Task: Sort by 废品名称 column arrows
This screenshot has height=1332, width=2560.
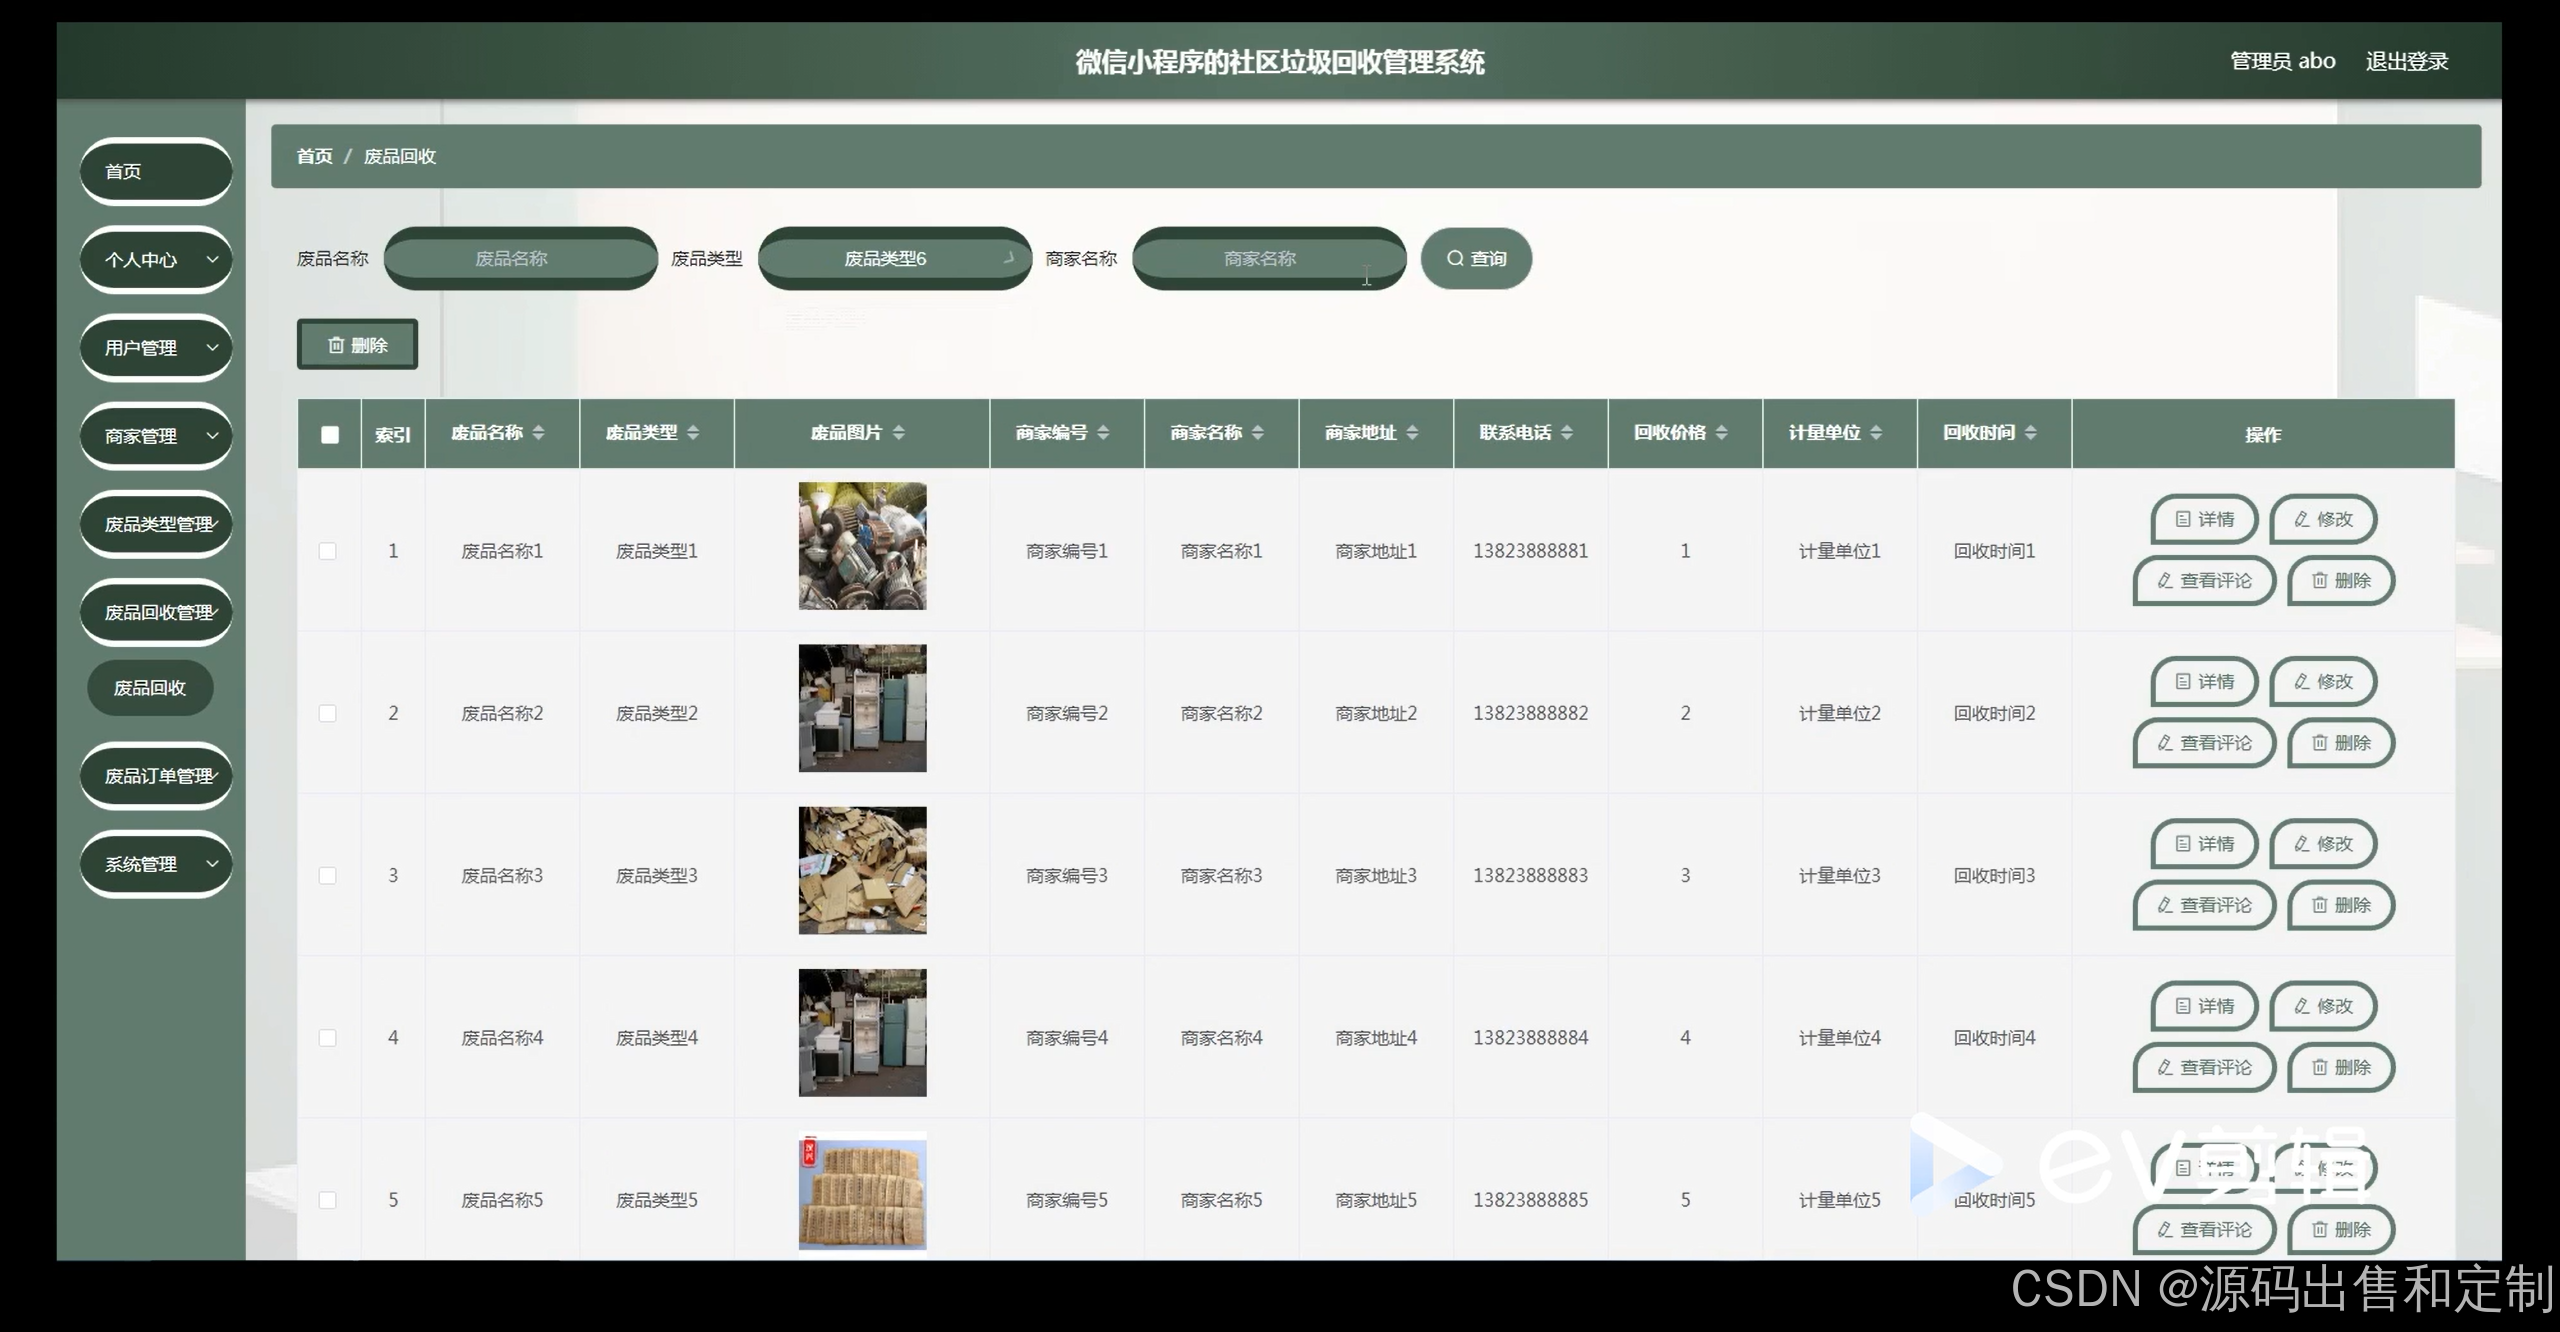Action: 539,433
